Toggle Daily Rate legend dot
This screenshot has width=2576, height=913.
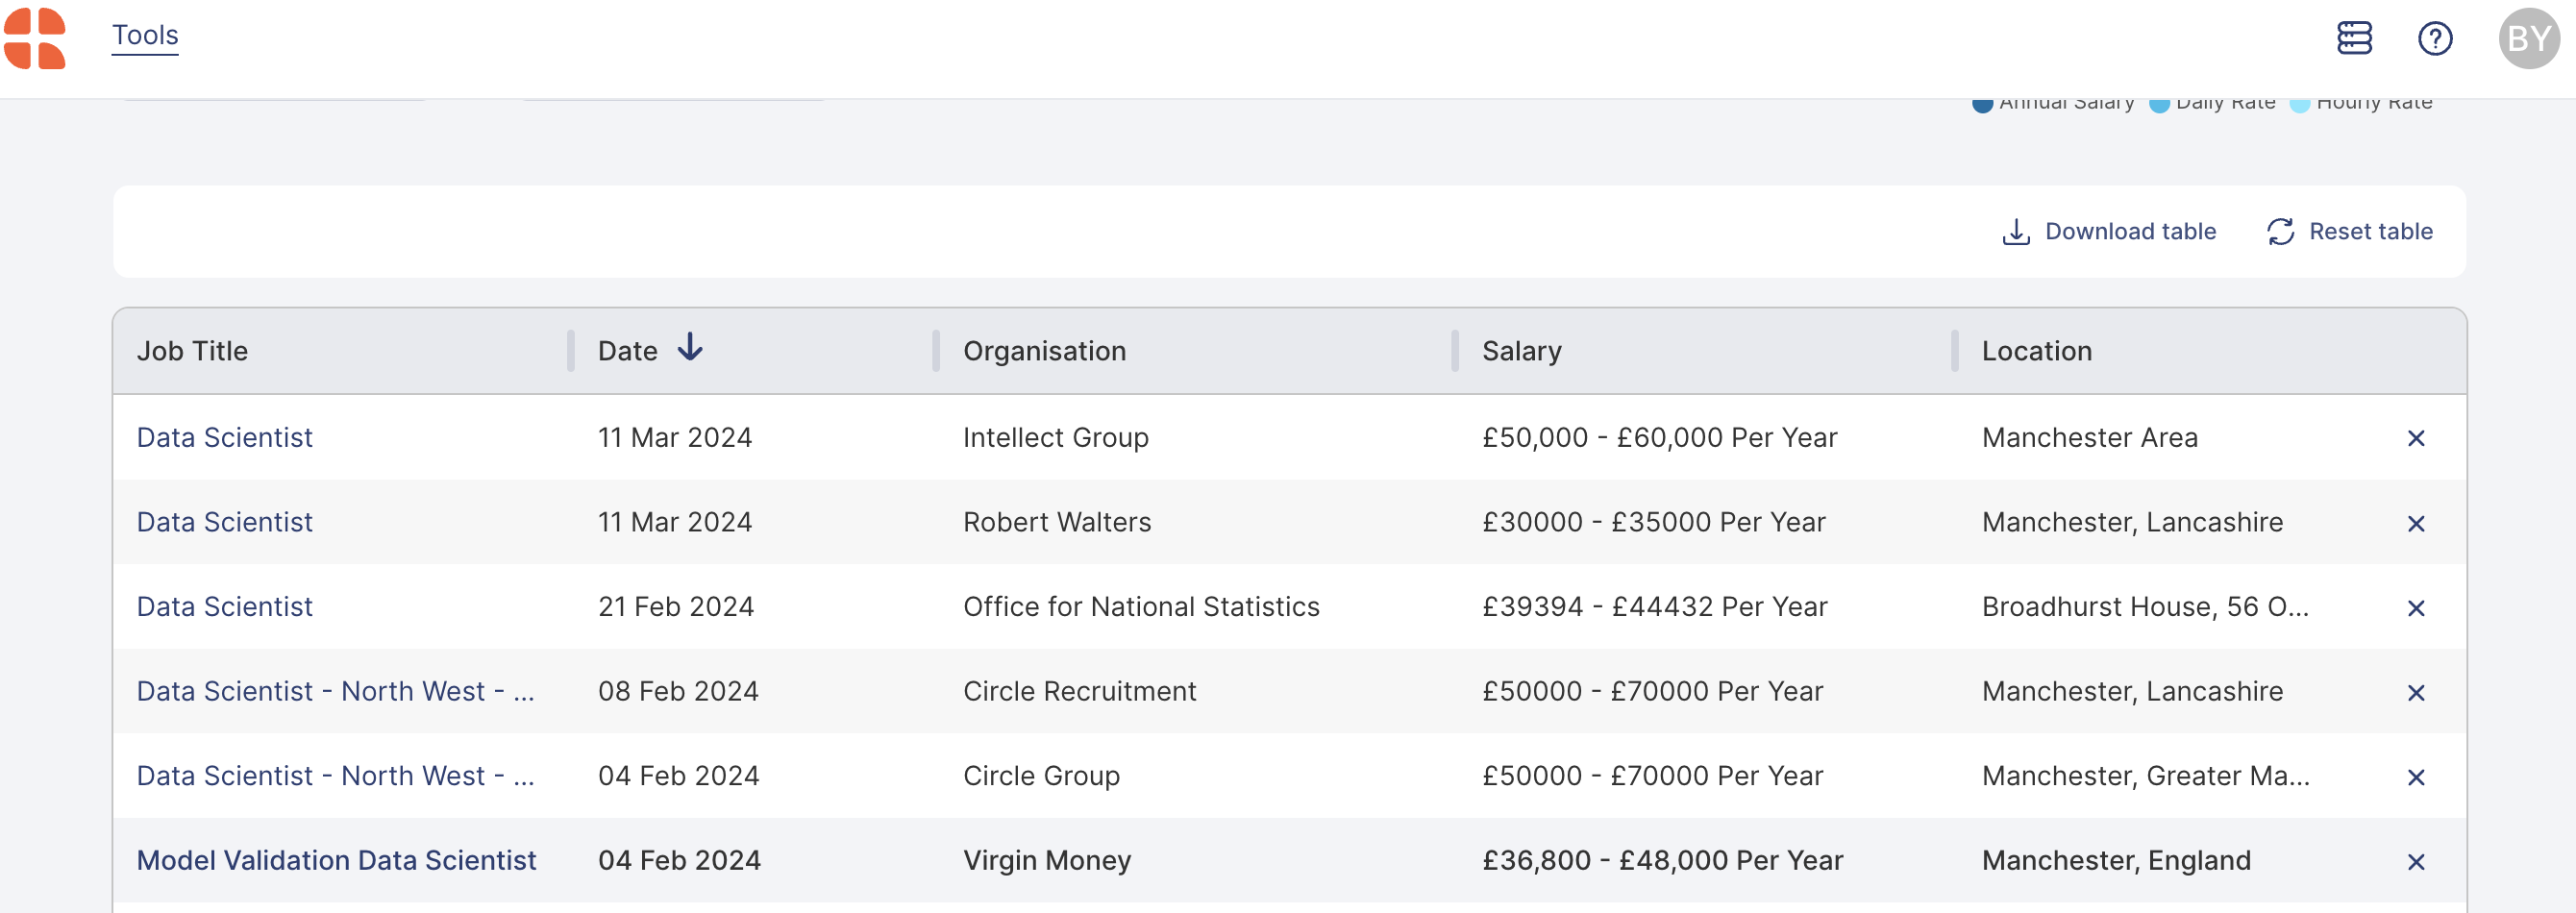pos(2159,104)
